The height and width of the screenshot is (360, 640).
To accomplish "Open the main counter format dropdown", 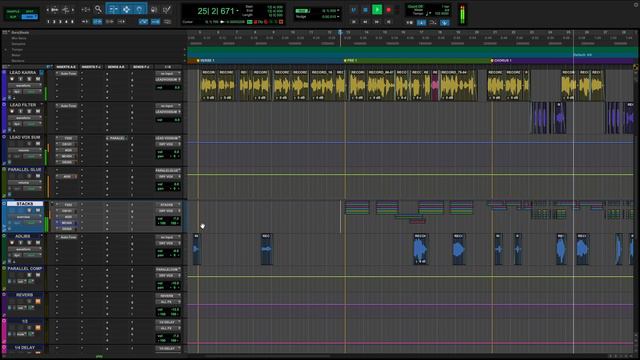I will (238, 11).
